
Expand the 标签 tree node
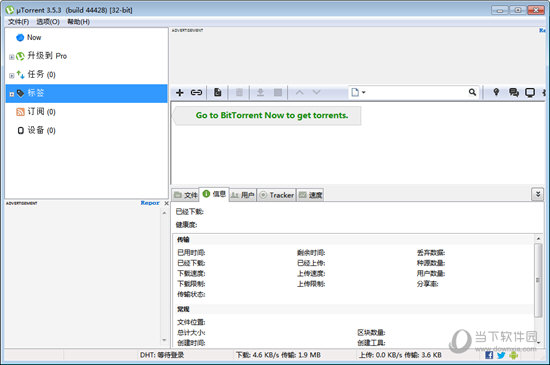(x=12, y=94)
